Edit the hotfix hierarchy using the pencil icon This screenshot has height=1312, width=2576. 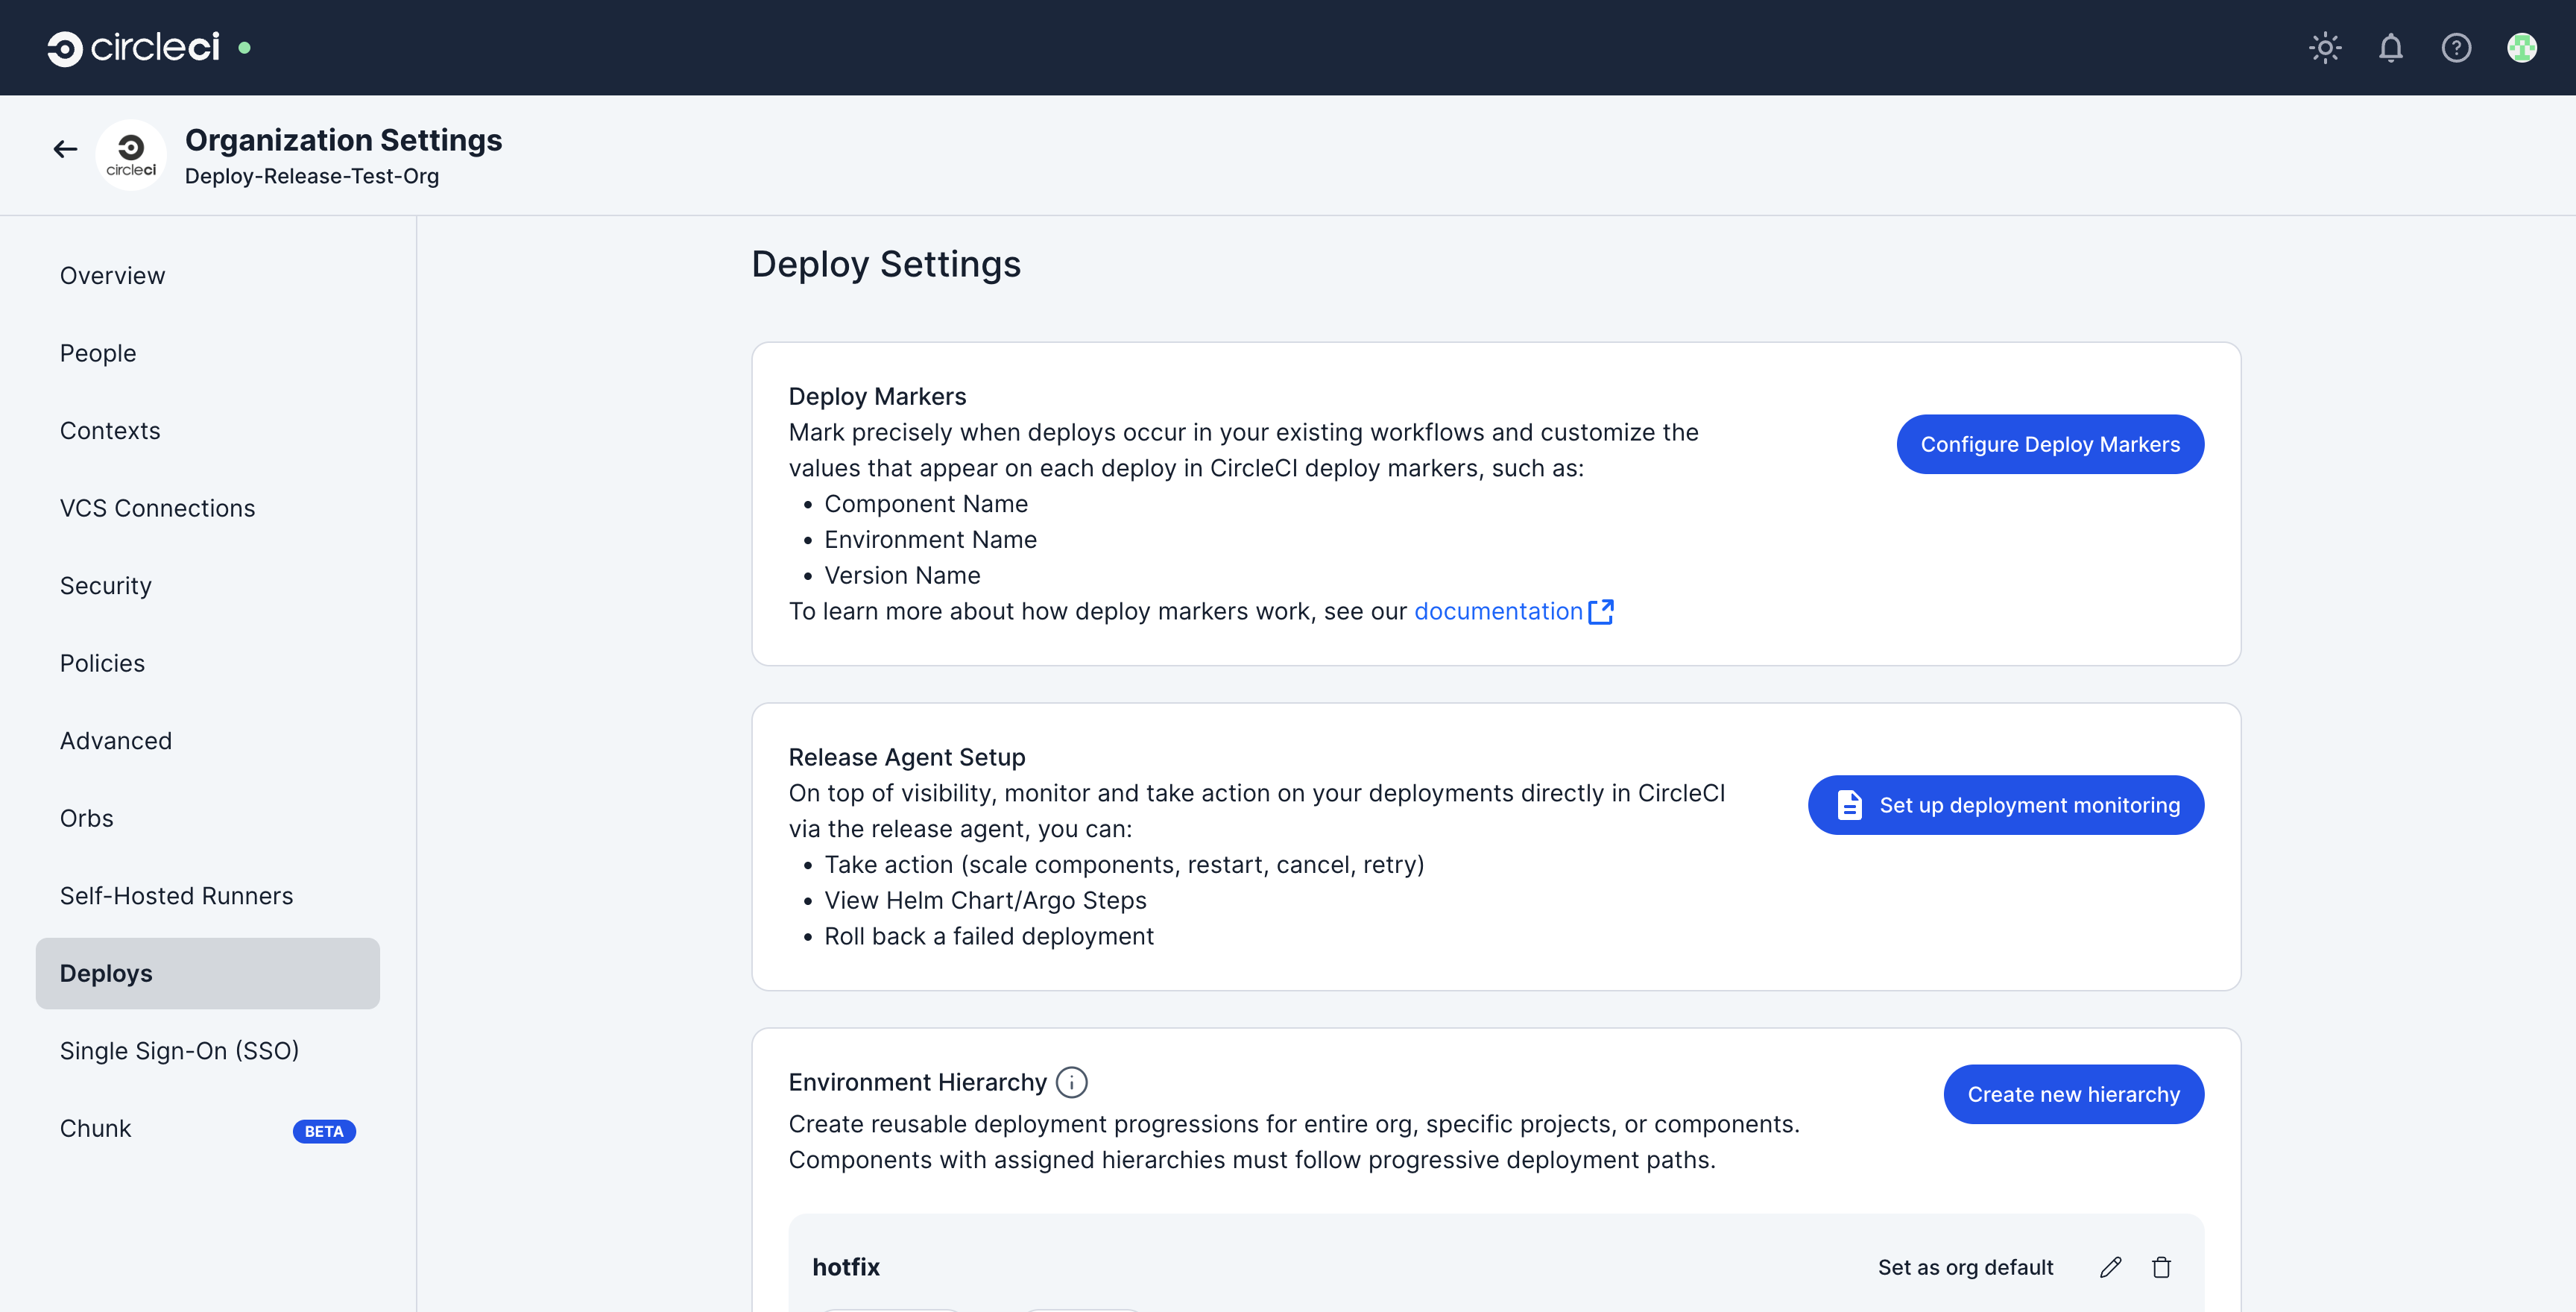click(x=2110, y=1267)
